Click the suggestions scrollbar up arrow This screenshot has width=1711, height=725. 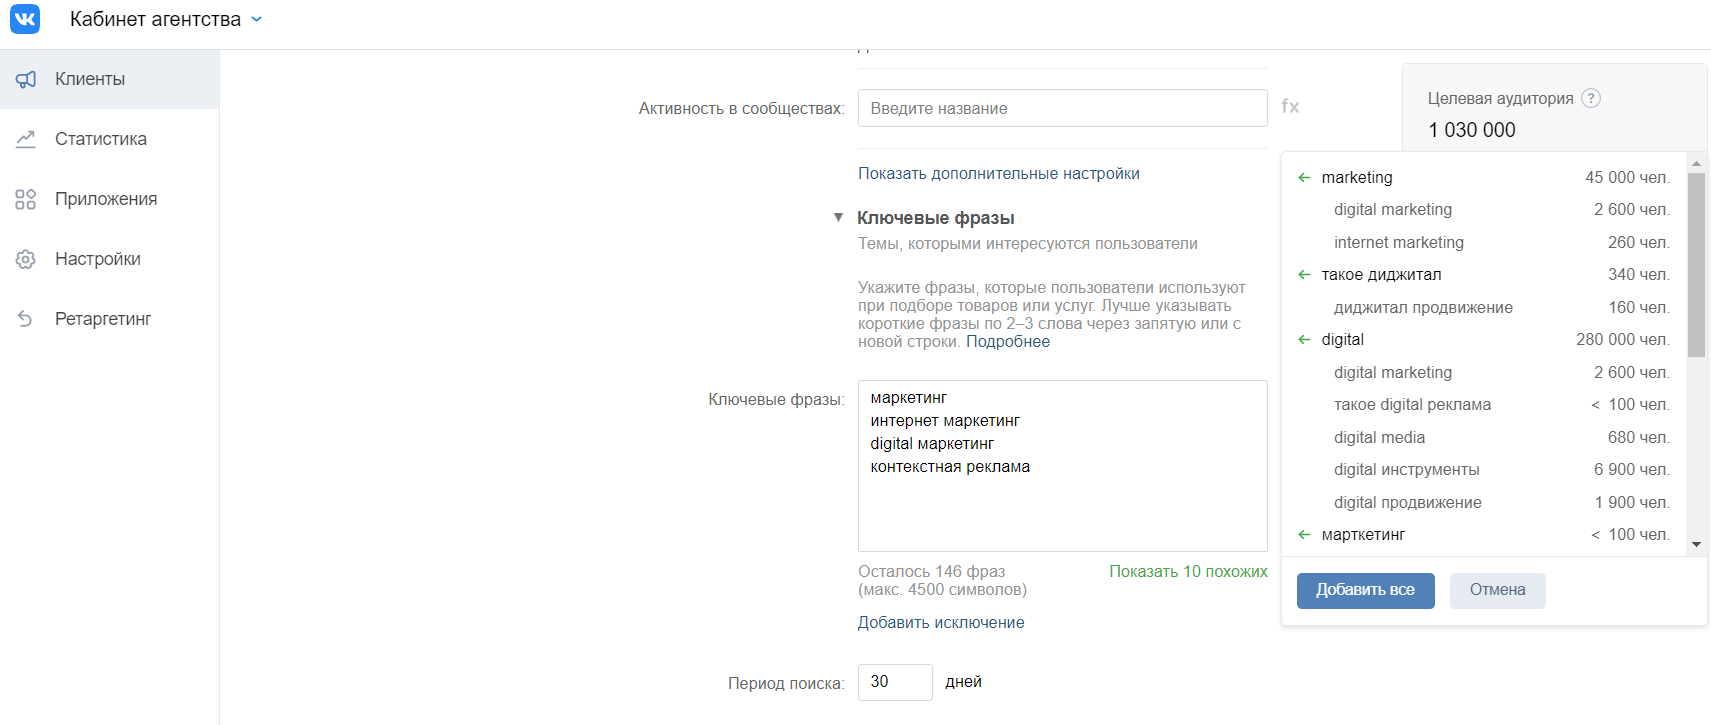[1696, 162]
